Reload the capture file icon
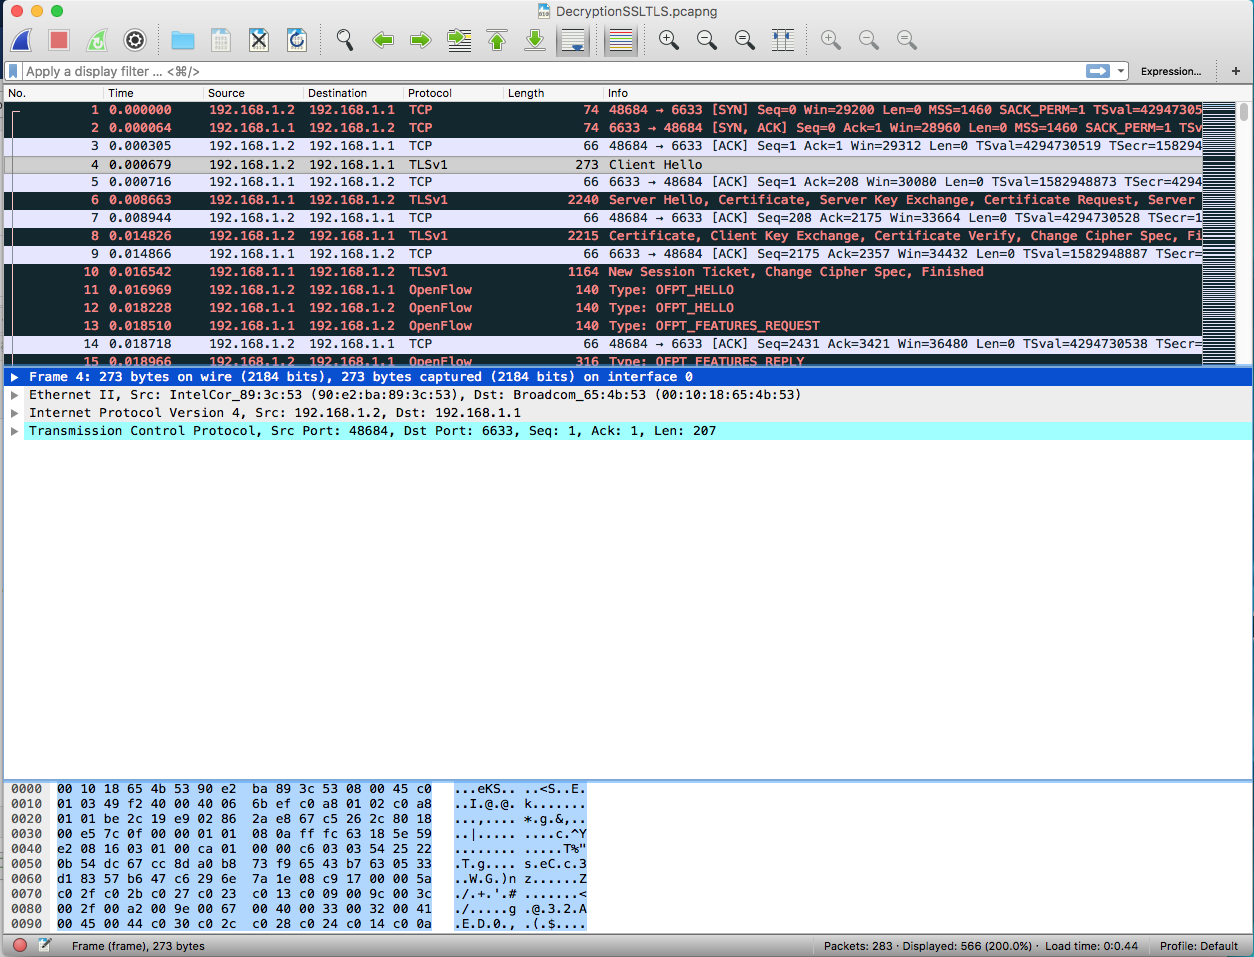Image resolution: width=1254 pixels, height=957 pixels. pyautogui.click(x=297, y=40)
